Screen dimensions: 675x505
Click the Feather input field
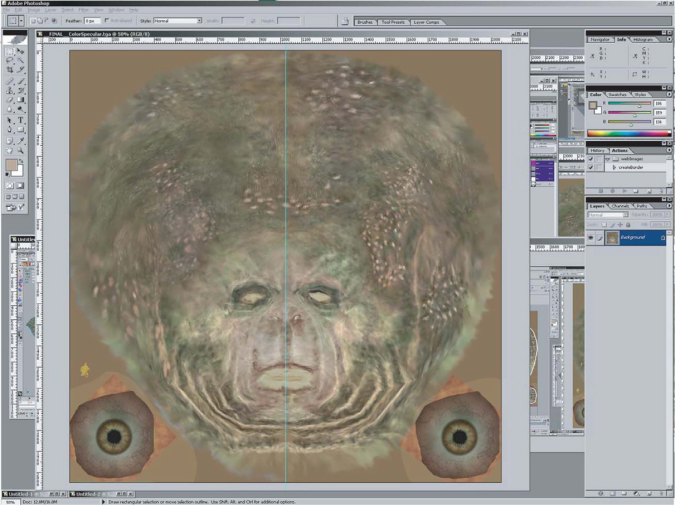pos(92,20)
